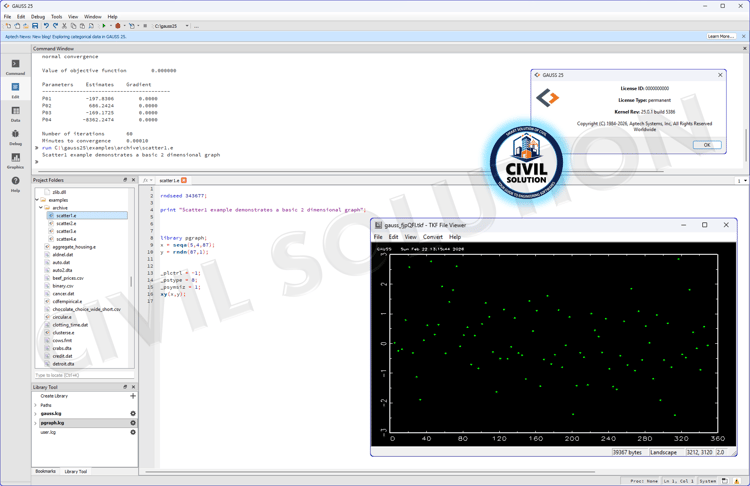Expand the Paths node in Library Tool
Viewport: 750px width, 486px height.
tap(35, 405)
